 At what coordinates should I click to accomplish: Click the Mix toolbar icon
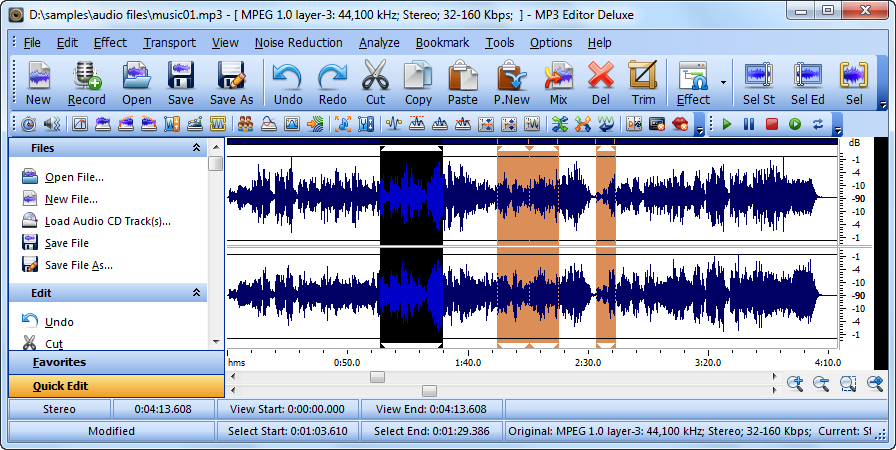coord(558,76)
